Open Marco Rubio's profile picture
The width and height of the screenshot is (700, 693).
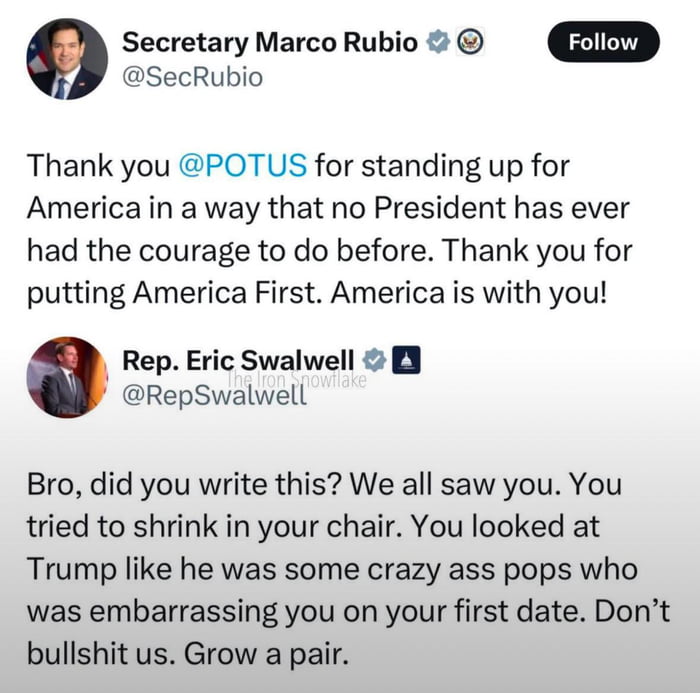point(67,58)
